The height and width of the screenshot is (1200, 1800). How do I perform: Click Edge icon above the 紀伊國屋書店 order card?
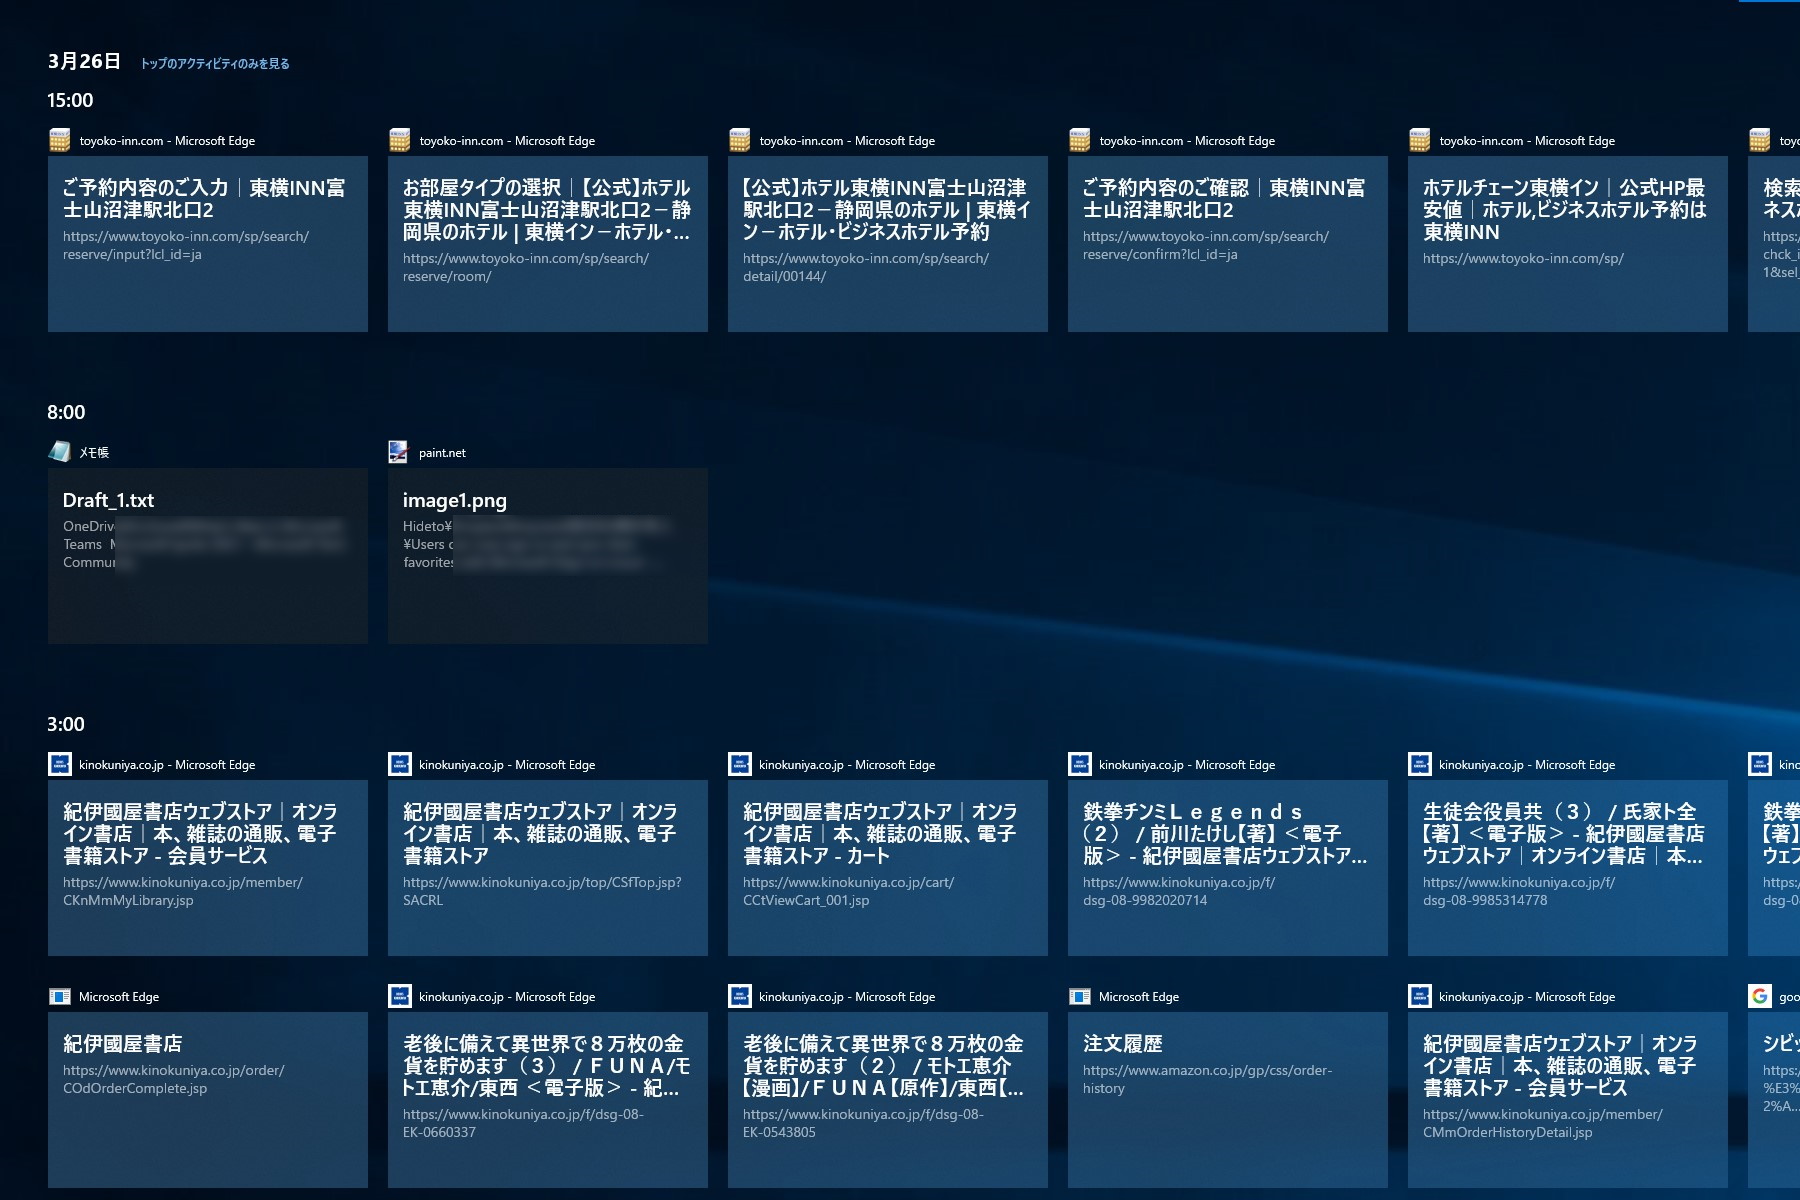(x=60, y=997)
